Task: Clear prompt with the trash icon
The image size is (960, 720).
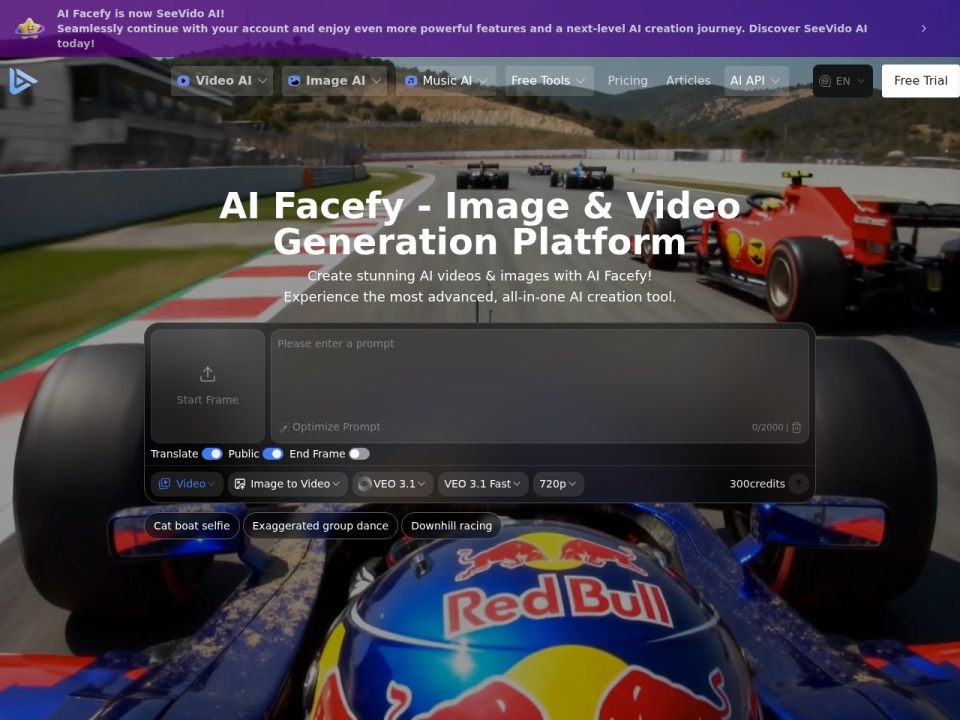Action: [x=796, y=427]
